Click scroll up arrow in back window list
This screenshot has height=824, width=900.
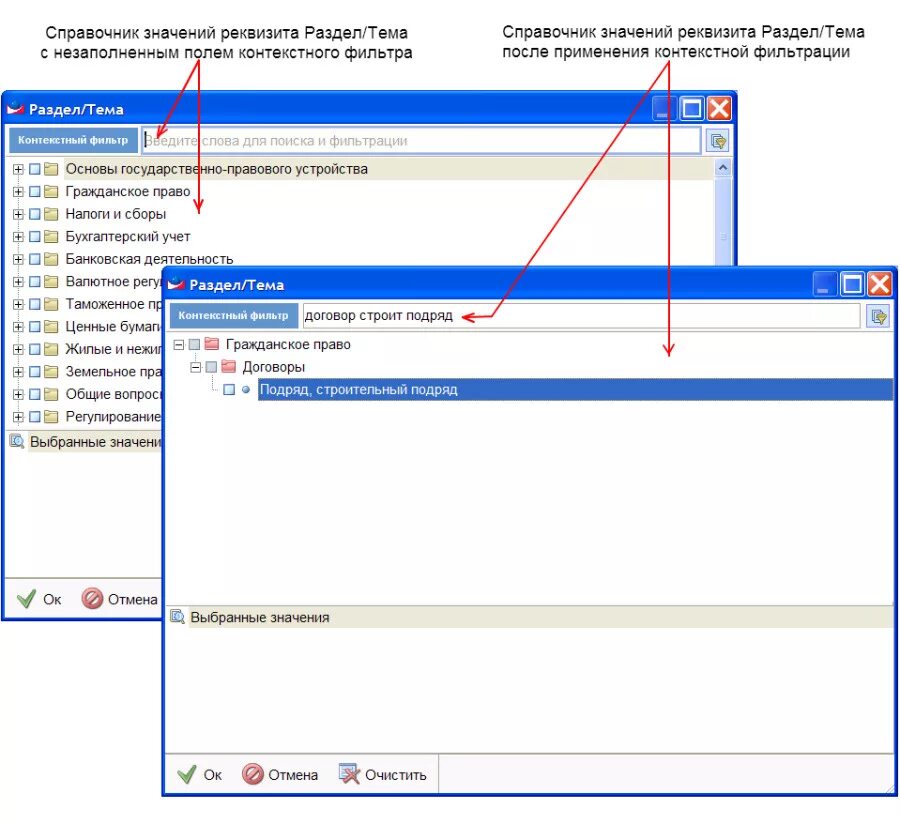pyautogui.click(x=723, y=168)
